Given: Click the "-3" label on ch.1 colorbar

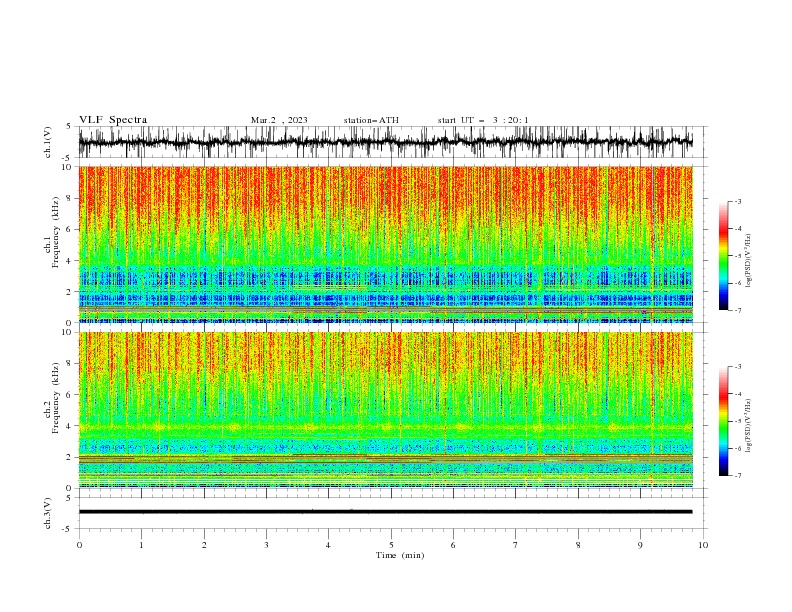Looking at the screenshot, I should (x=738, y=201).
